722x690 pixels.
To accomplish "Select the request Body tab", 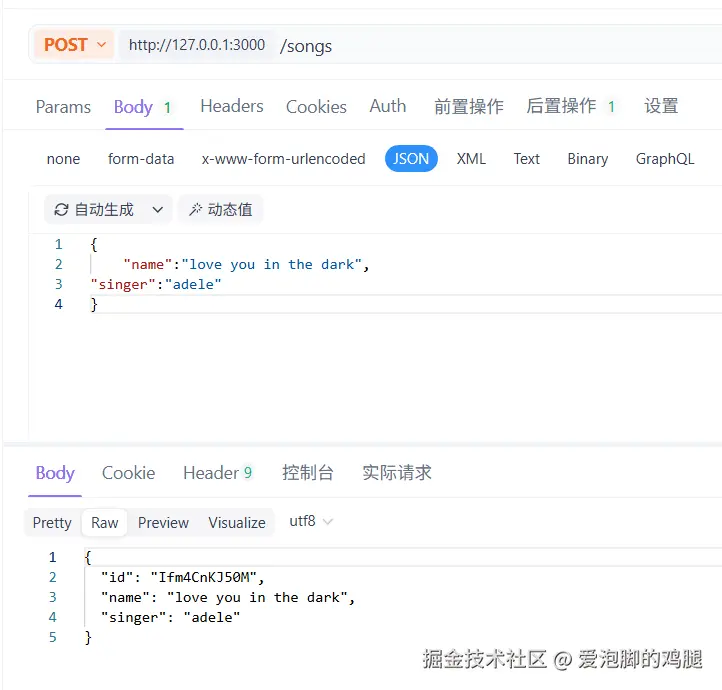I will click(143, 107).
